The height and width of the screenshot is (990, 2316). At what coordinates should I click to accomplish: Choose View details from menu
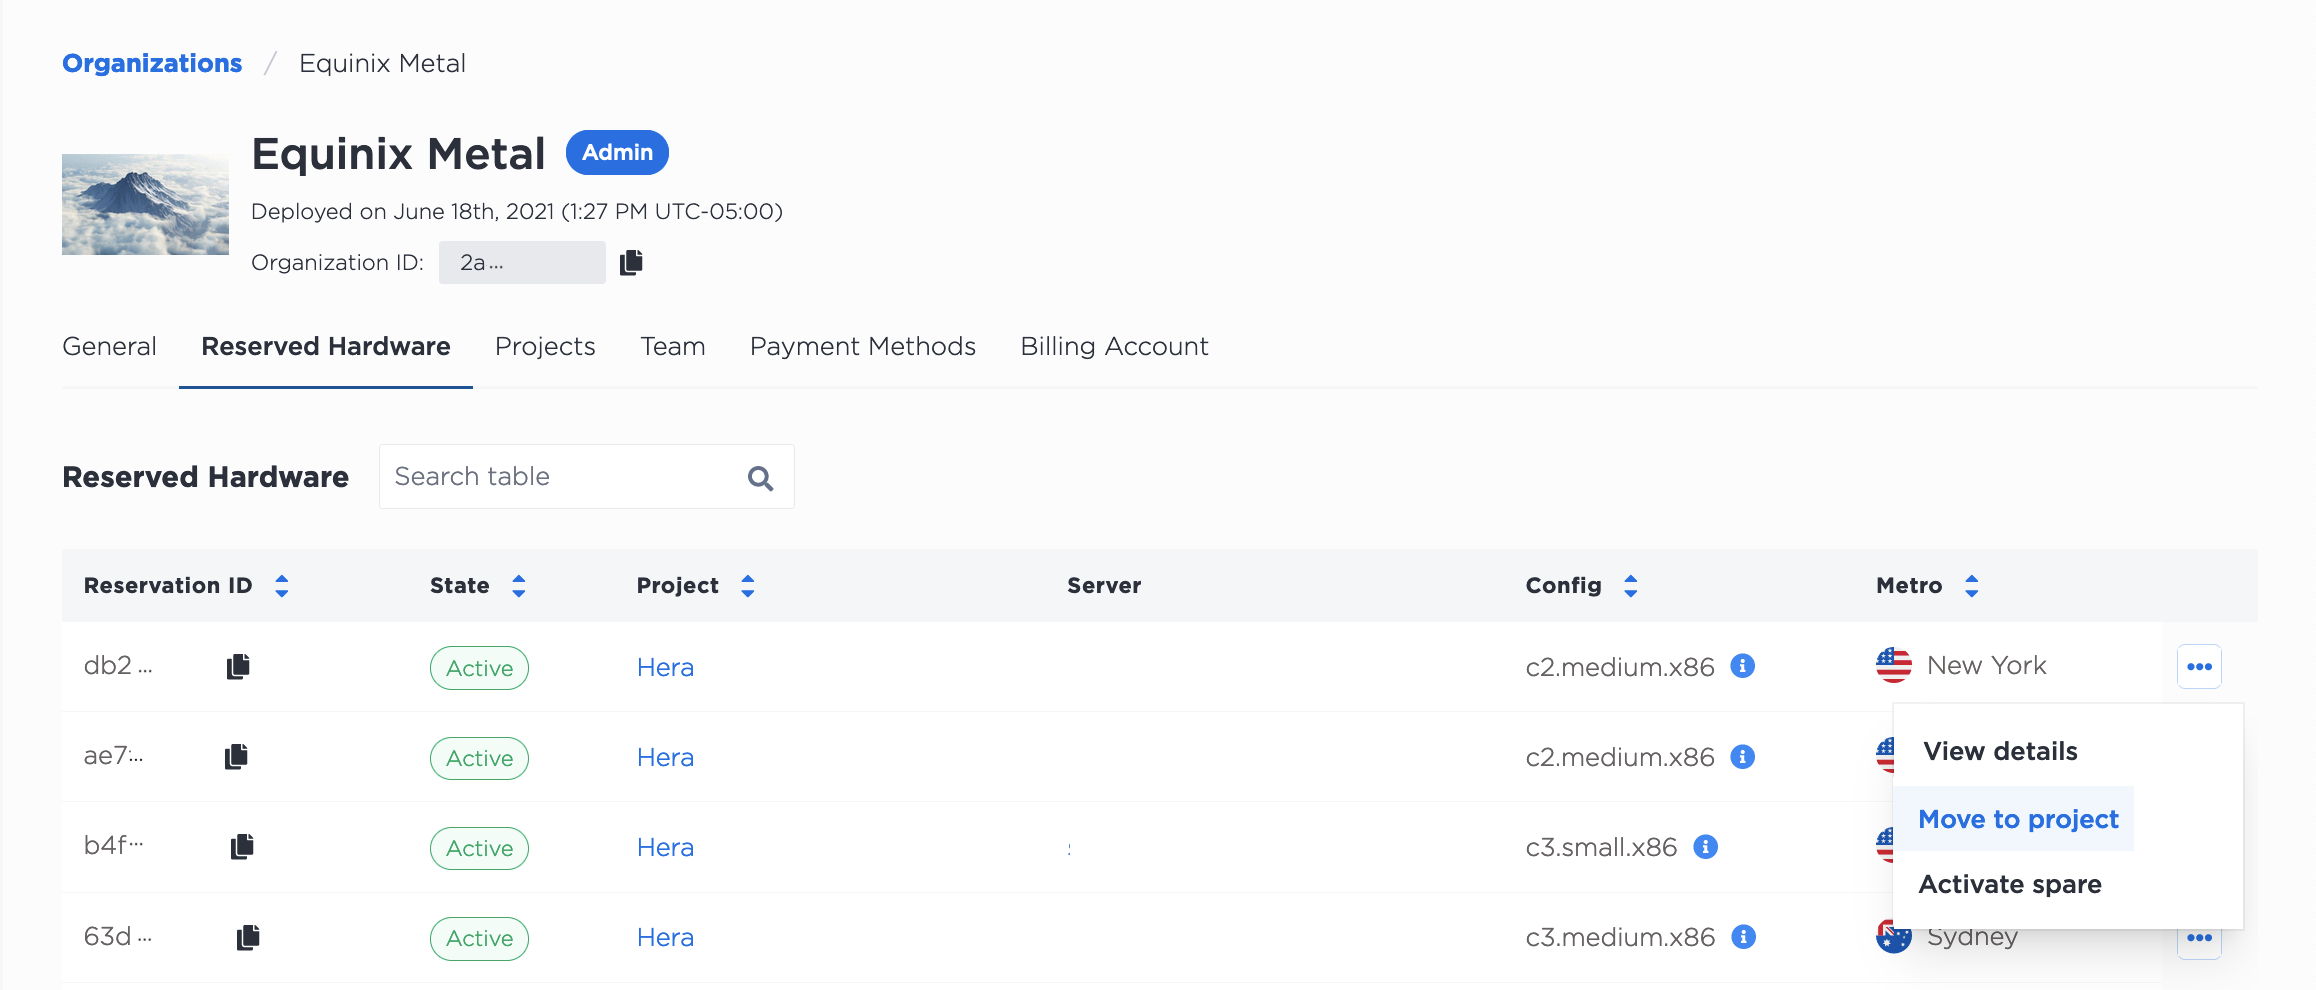[x=2000, y=751]
